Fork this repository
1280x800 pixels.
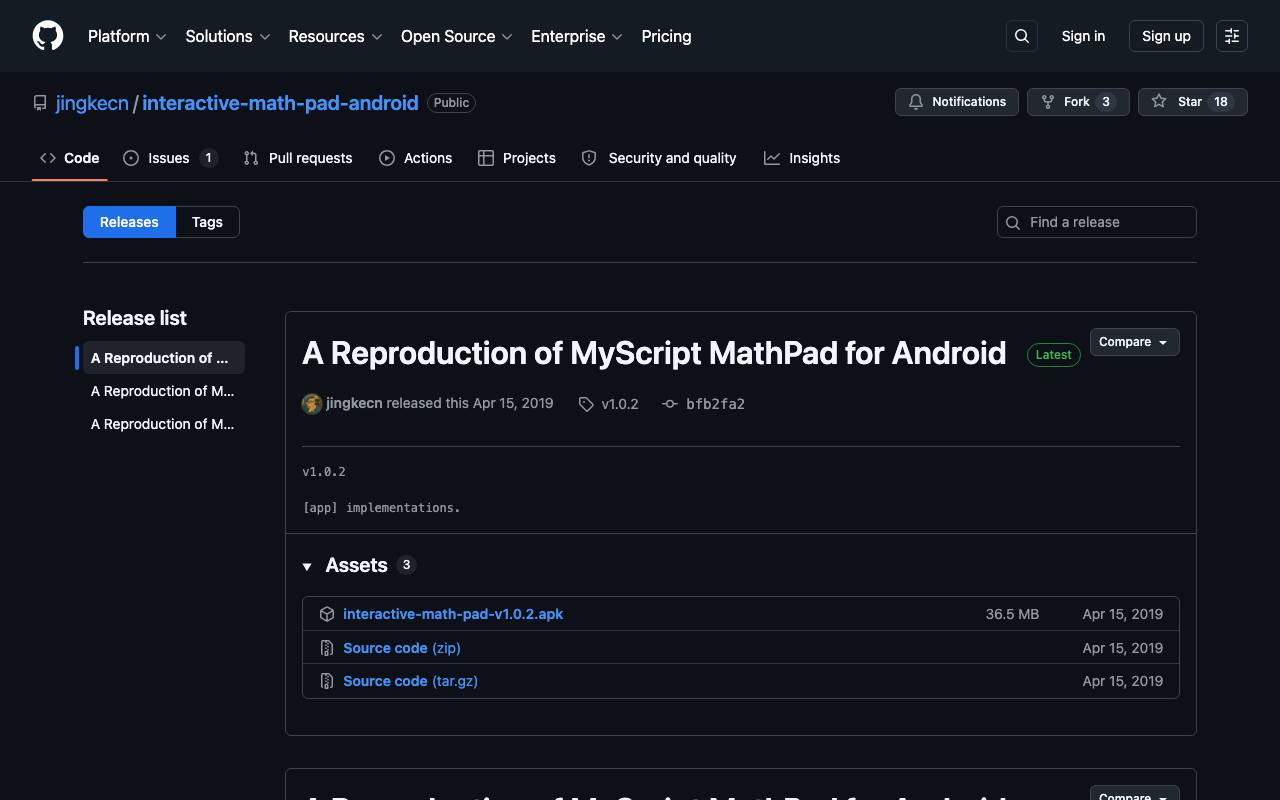click(1078, 102)
